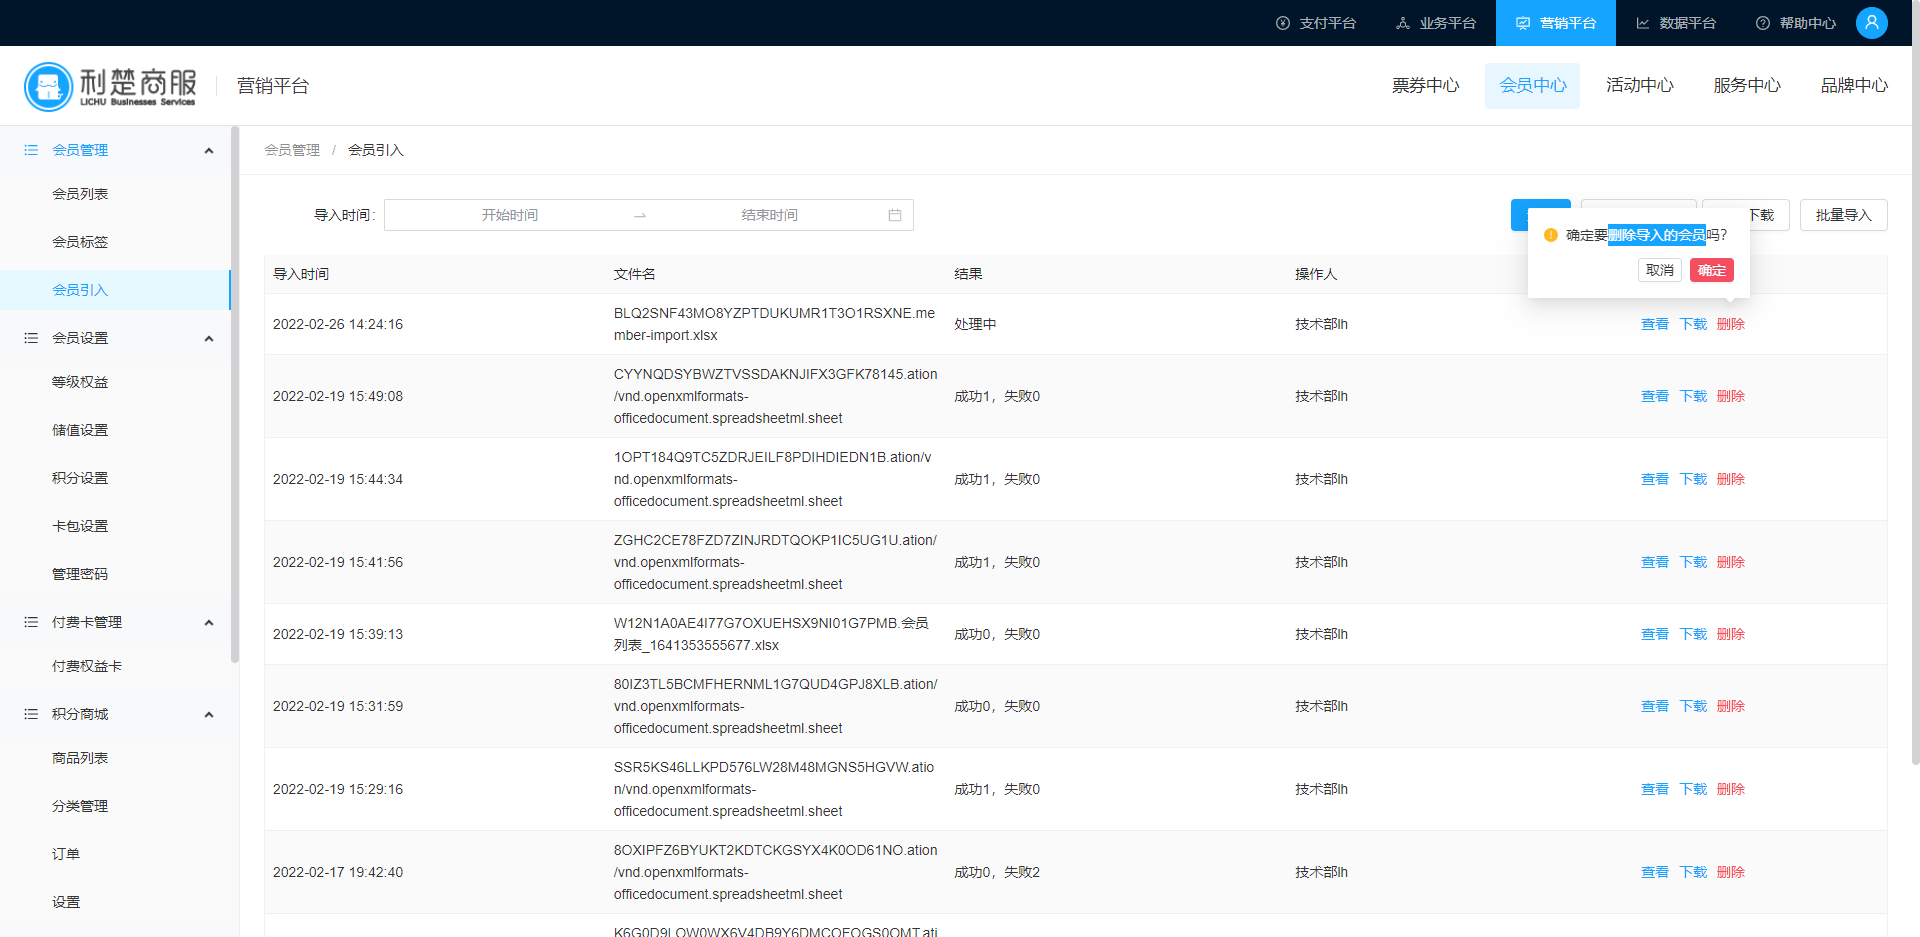
Task: Click 会员管理 breadcrumb link
Action: pyautogui.click(x=292, y=150)
